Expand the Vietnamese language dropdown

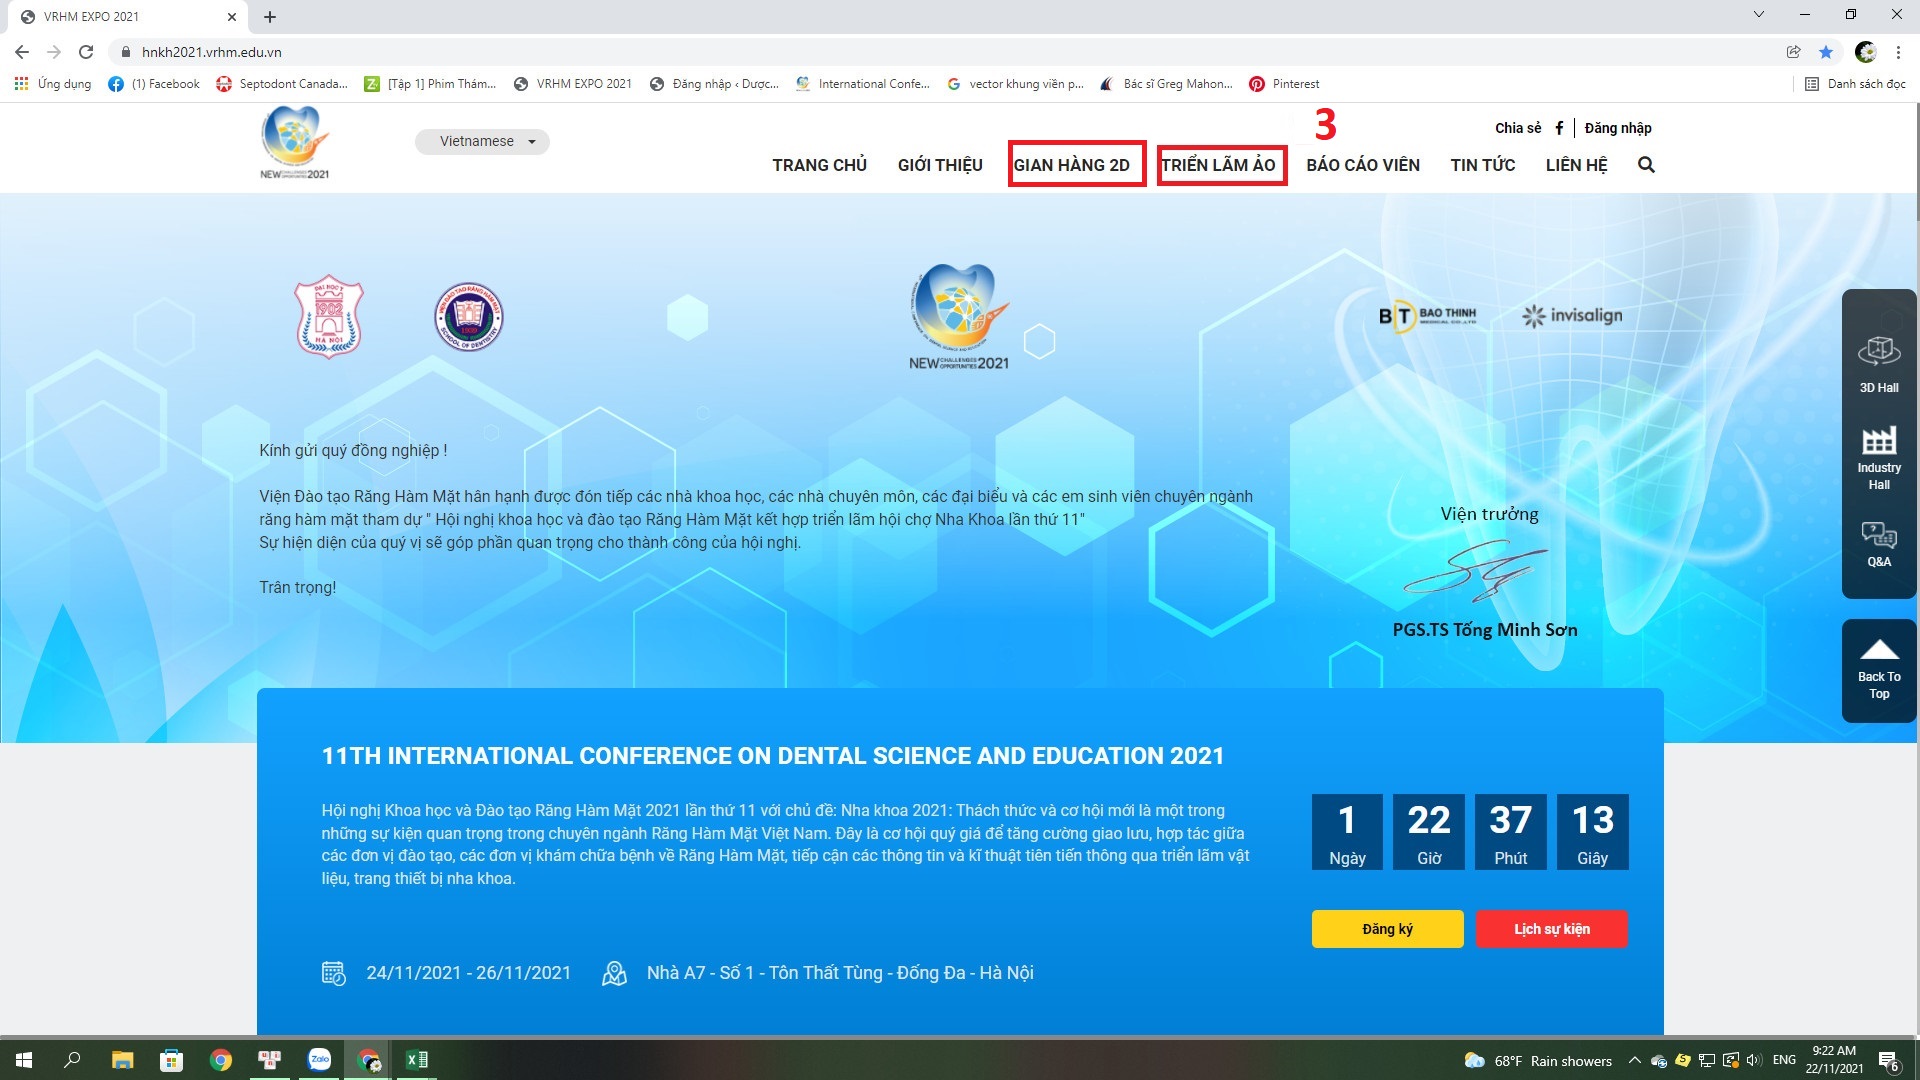click(482, 141)
